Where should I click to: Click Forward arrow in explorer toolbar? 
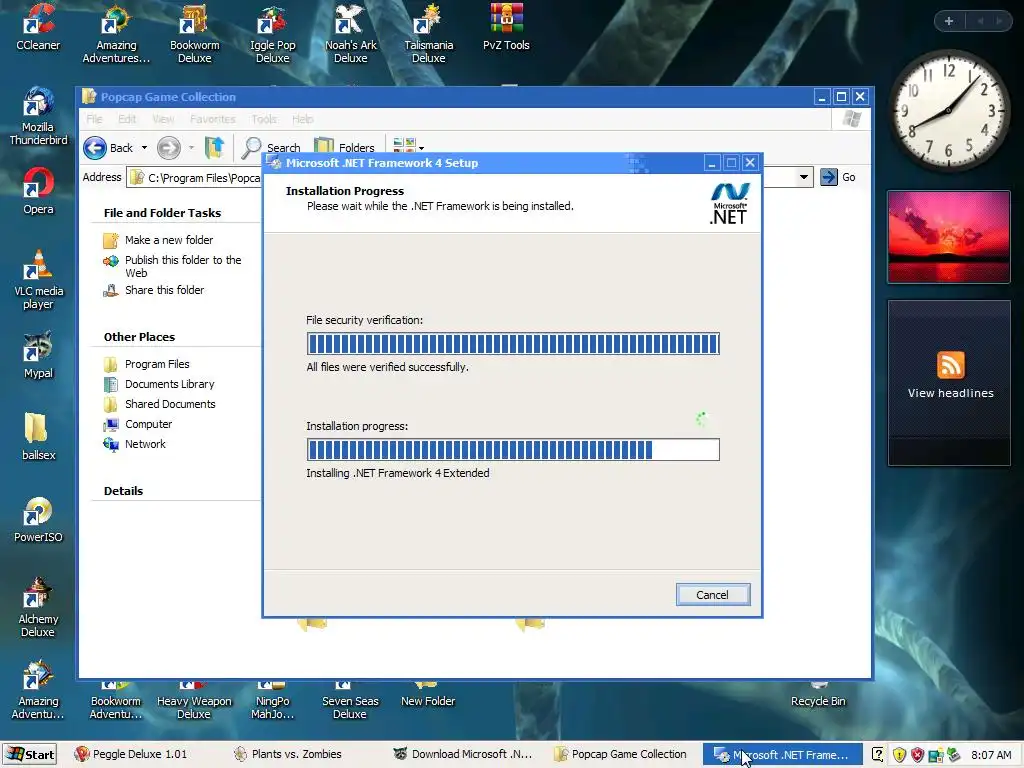click(x=168, y=148)
